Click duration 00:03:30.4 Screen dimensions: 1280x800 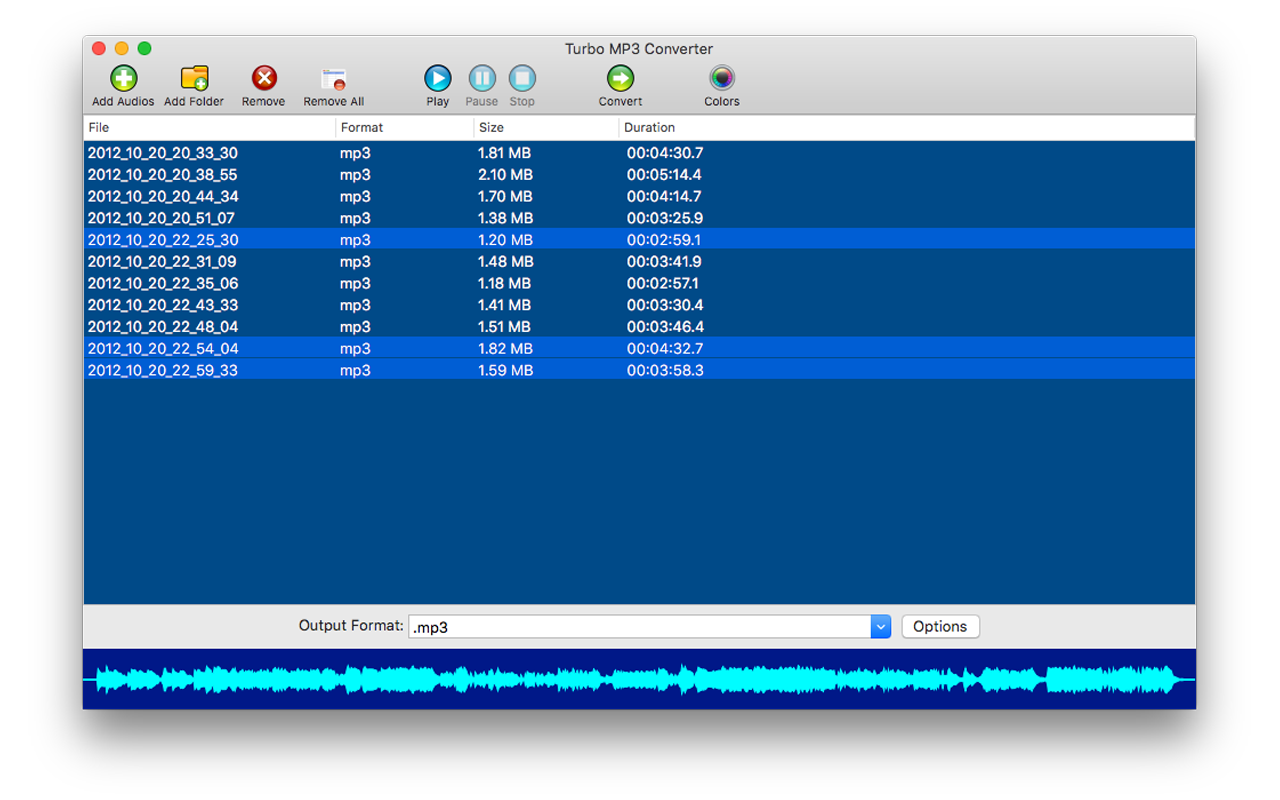pos(665,305)
